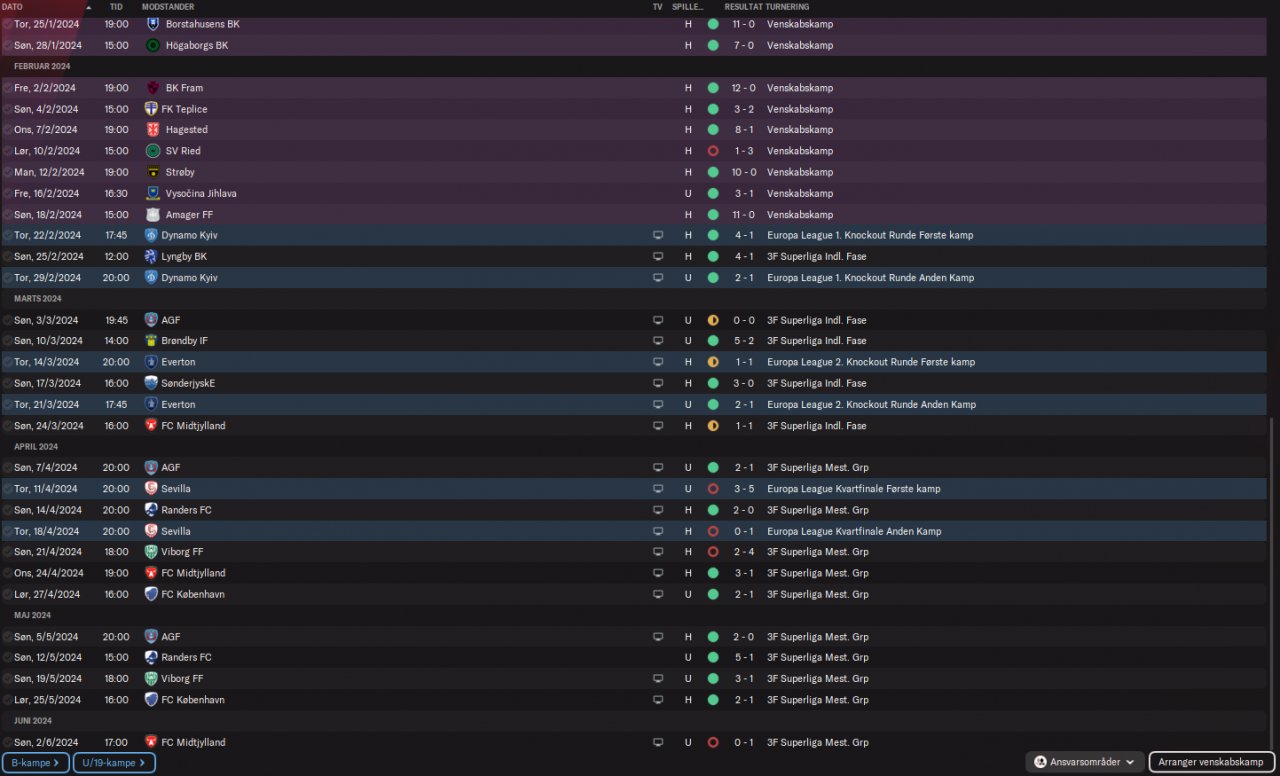Viewport: 1280px width, 776px height.
Task: Toggle the row check circle for Tor, 25/1/2024
Action: (7, 24)
